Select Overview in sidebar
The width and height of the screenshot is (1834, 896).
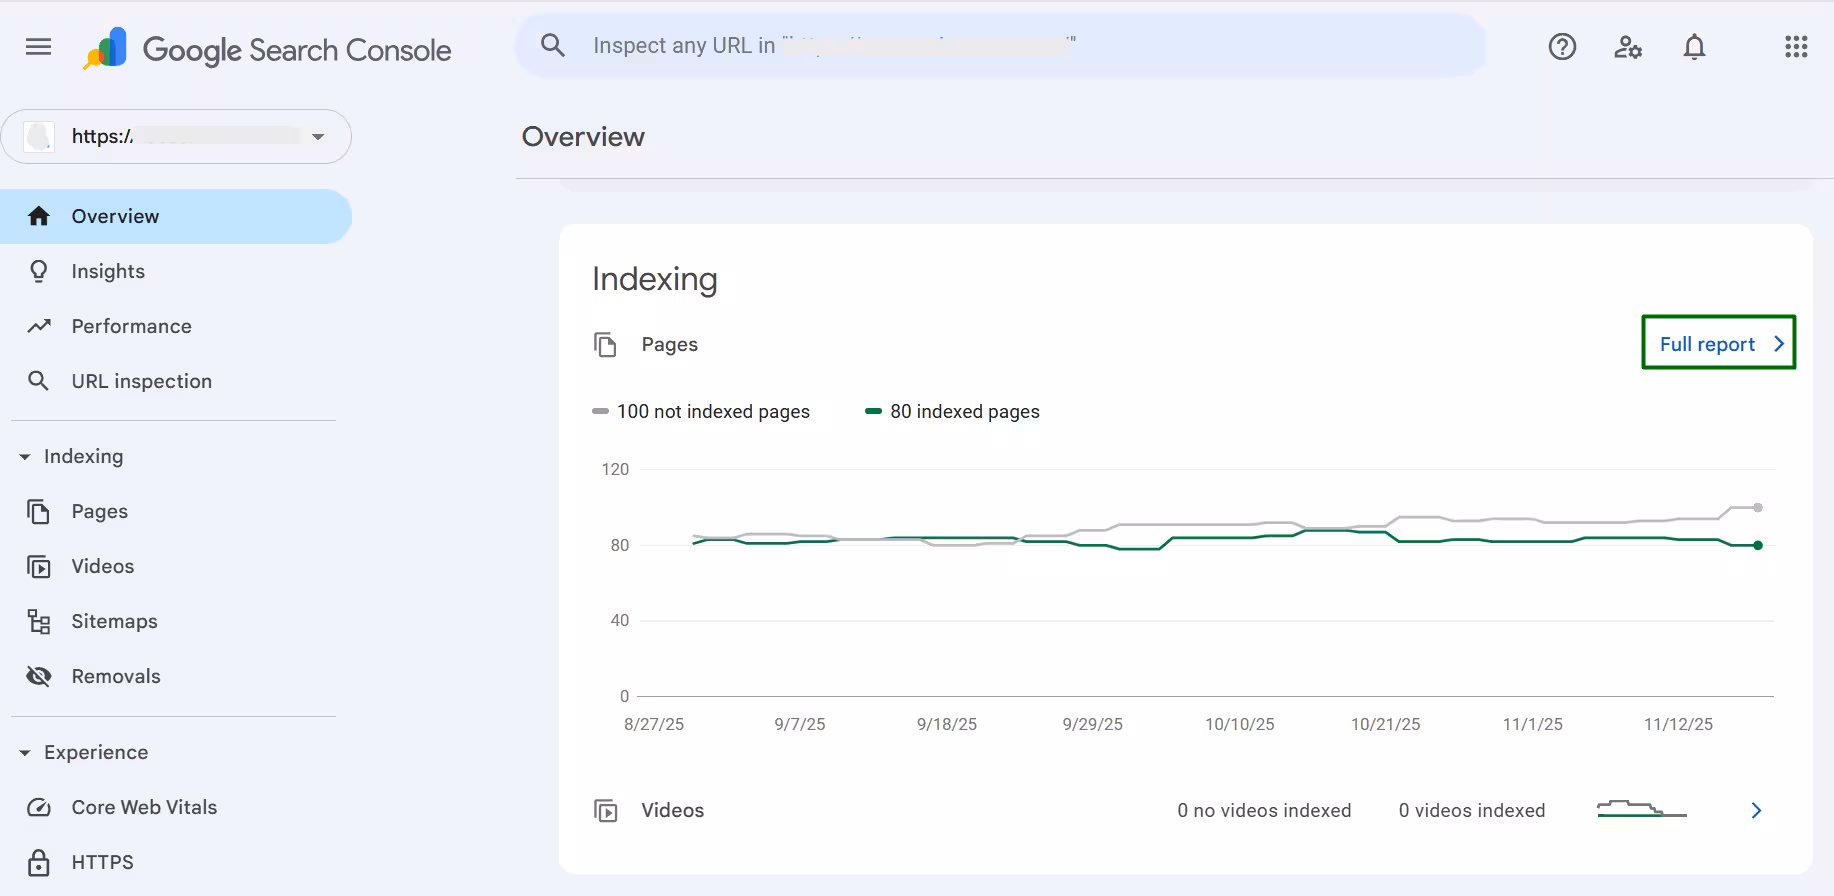pyautogui.click(x=176, y=216)
